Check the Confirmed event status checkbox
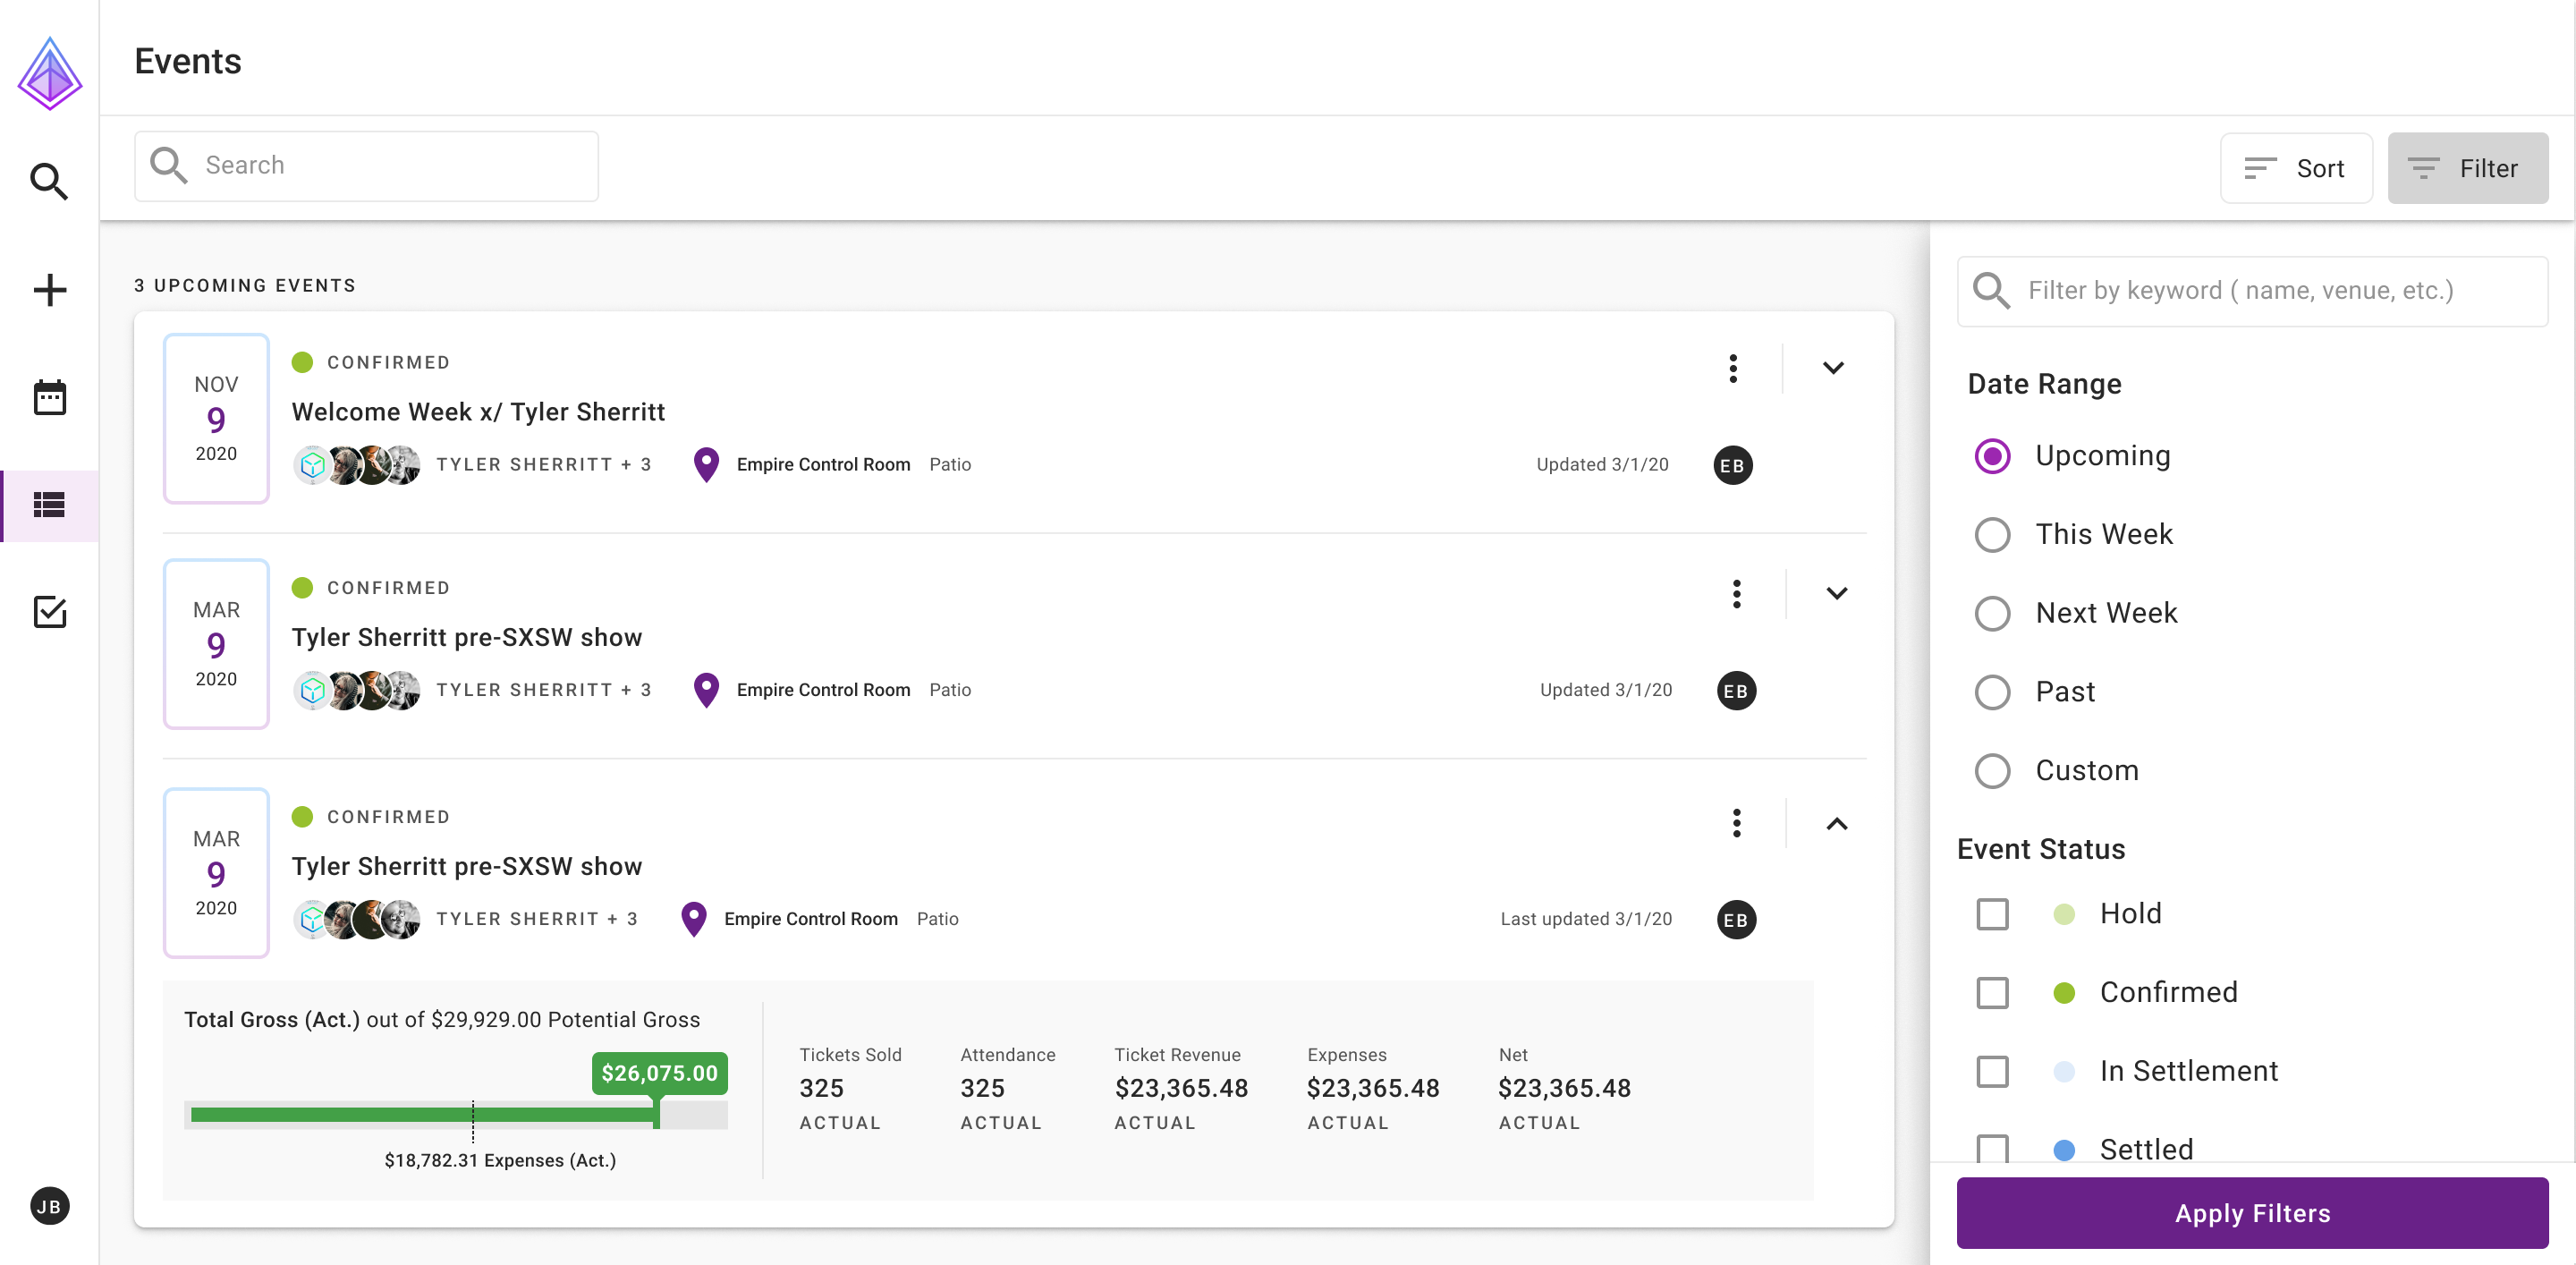This screenshot has width=2576, height=1265. 1992,992
